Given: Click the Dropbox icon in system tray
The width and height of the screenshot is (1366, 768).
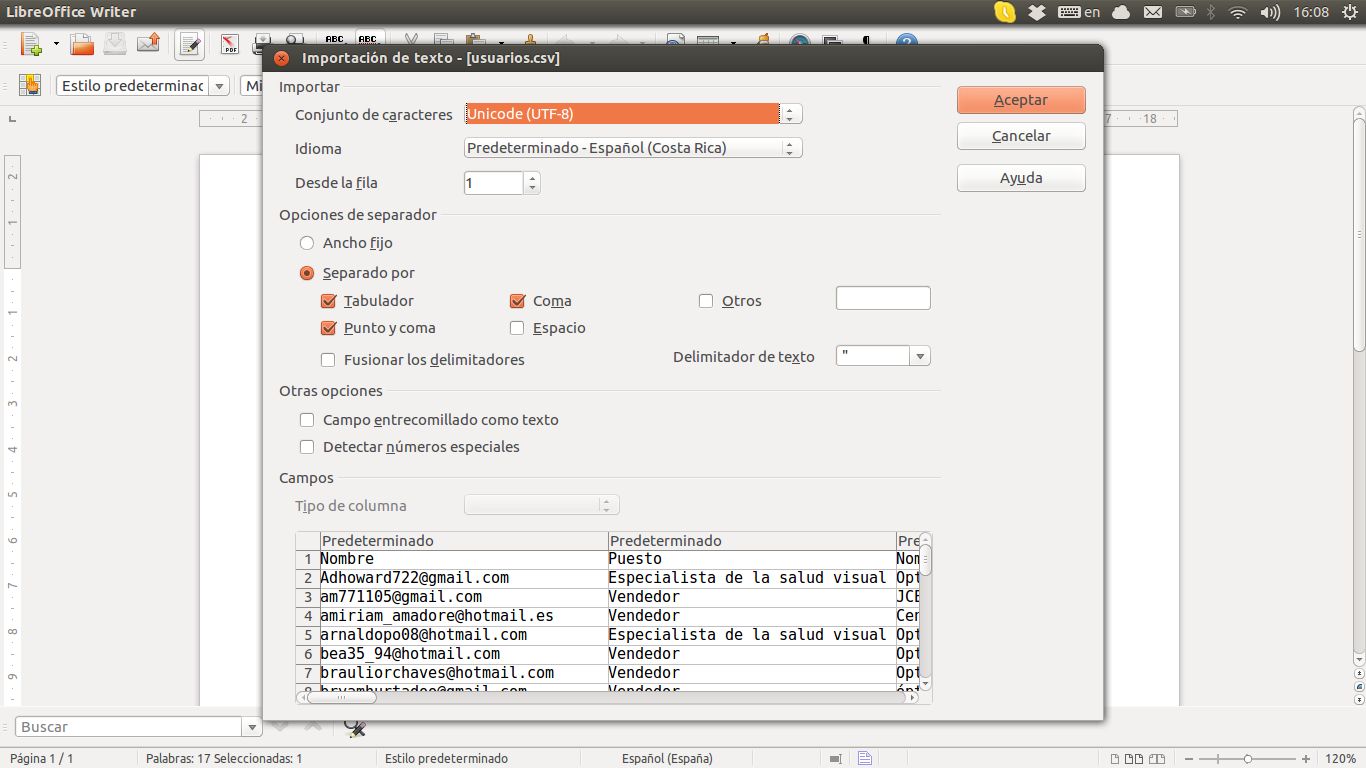Looking at the screenshot, I should (1037, 12).
